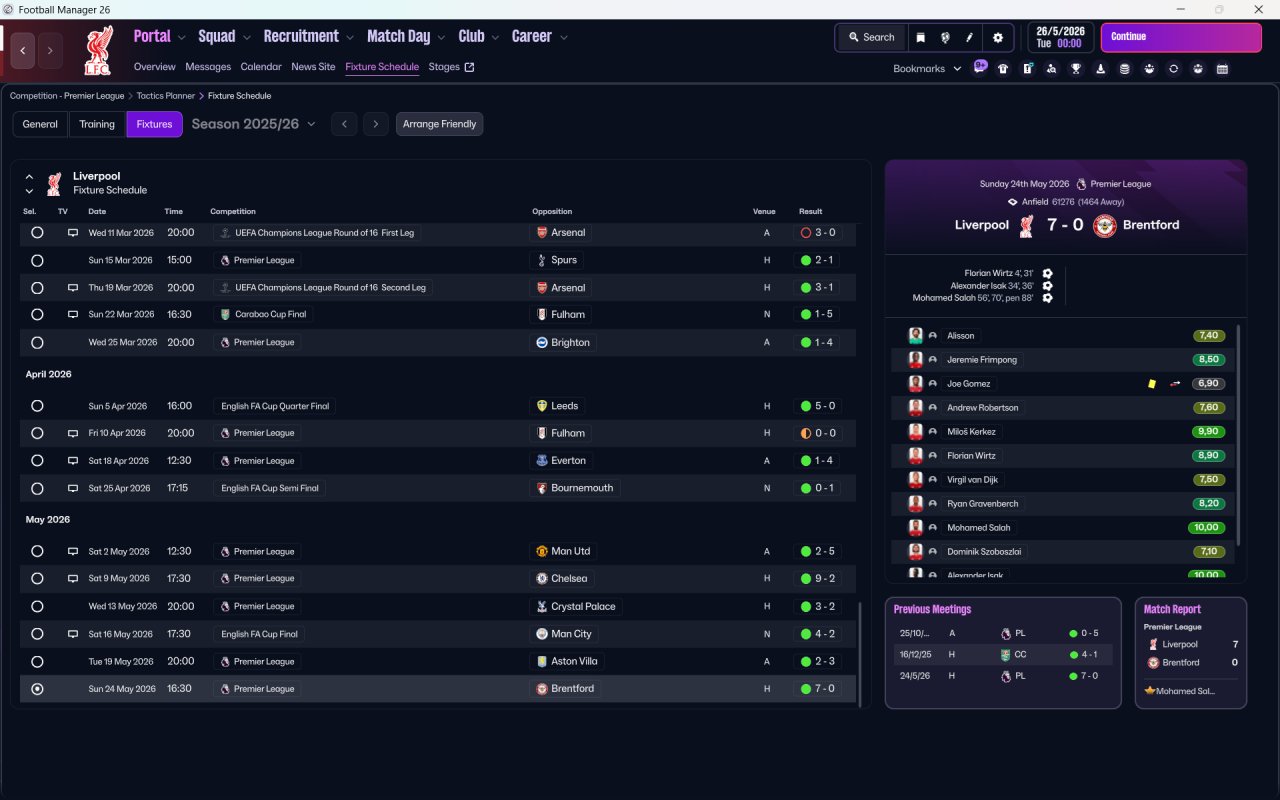This screenshot has width=1280, height=800.
Task: Click the circular arrows shortcut icon
Action: [x=1173, y=69]
